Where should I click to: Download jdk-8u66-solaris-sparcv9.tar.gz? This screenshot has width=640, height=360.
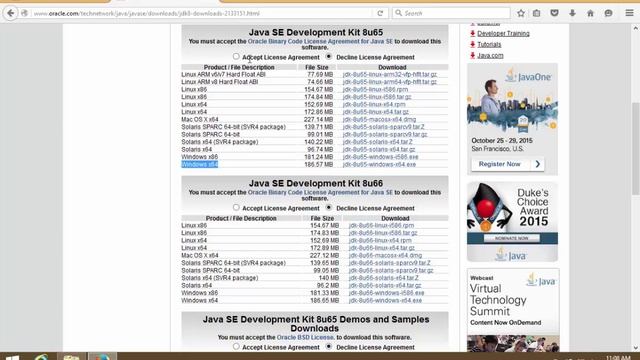point(391,271)
